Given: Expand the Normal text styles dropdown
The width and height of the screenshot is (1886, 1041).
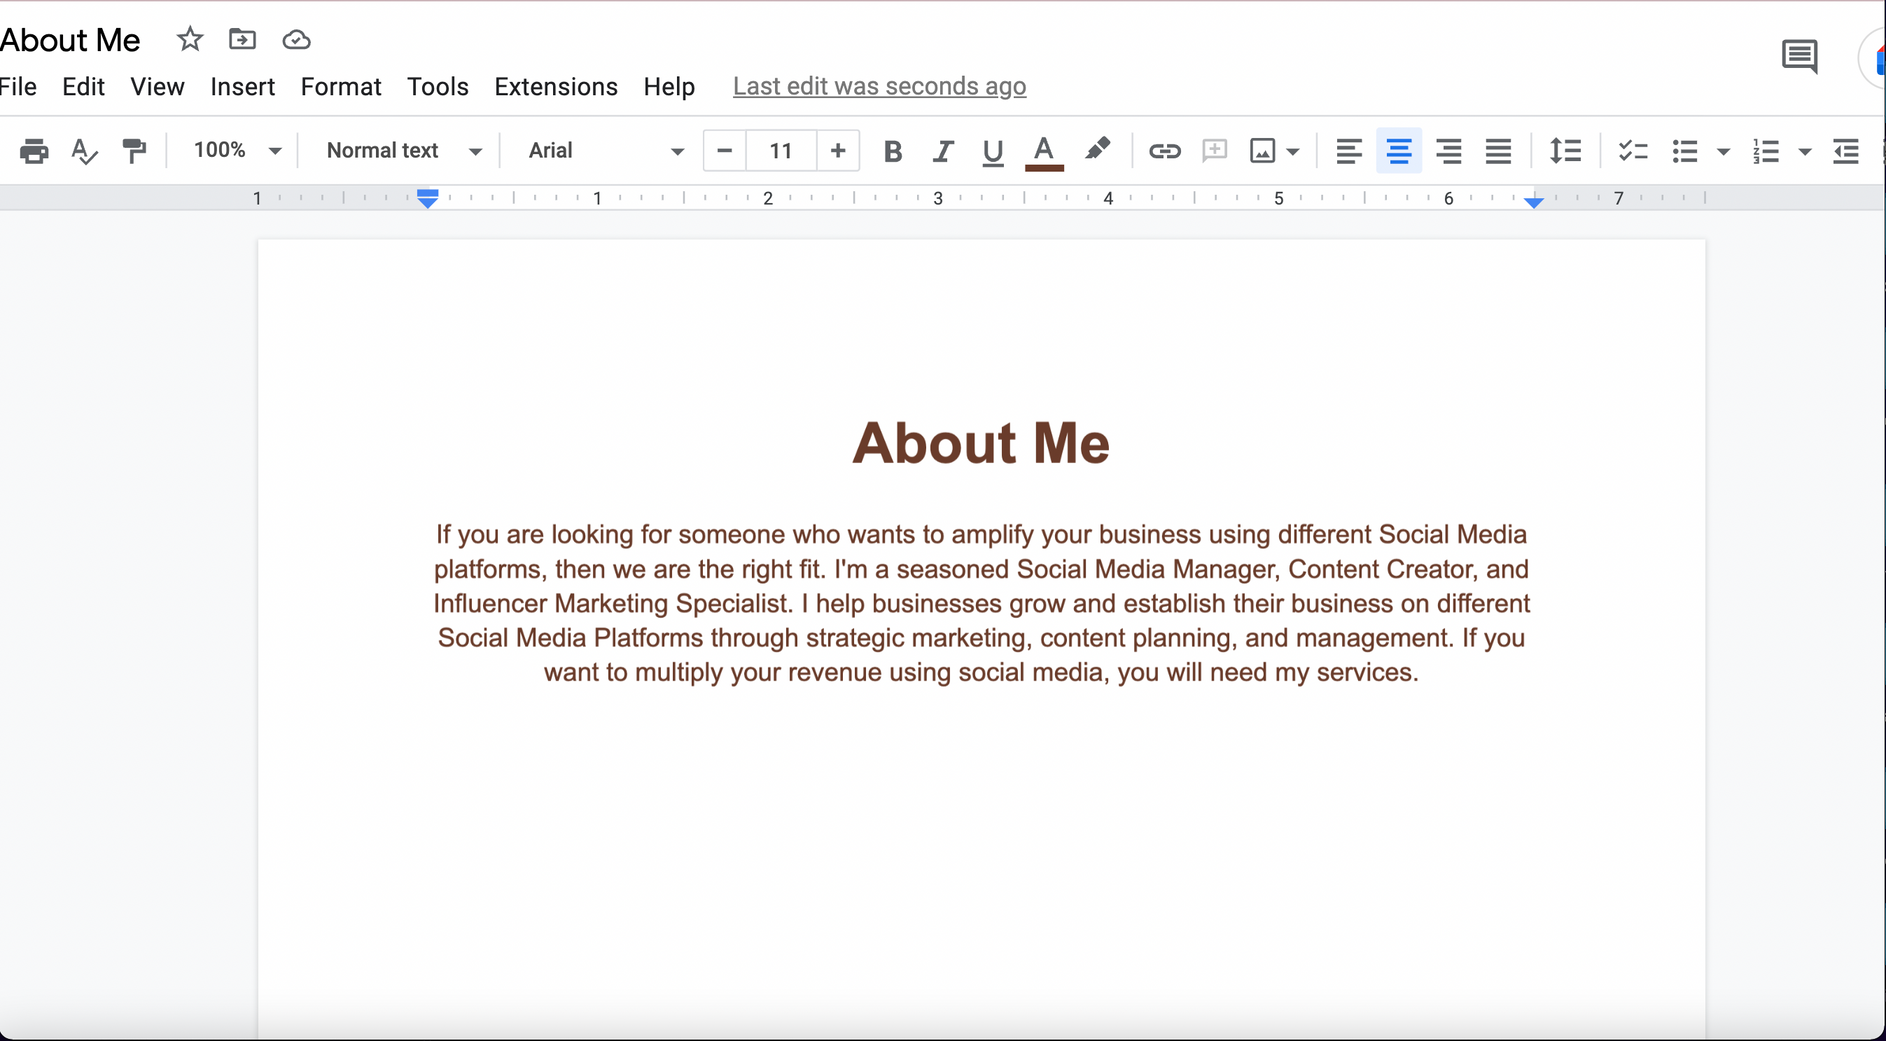Looking at the screenshot, I should tap(404, 151).
